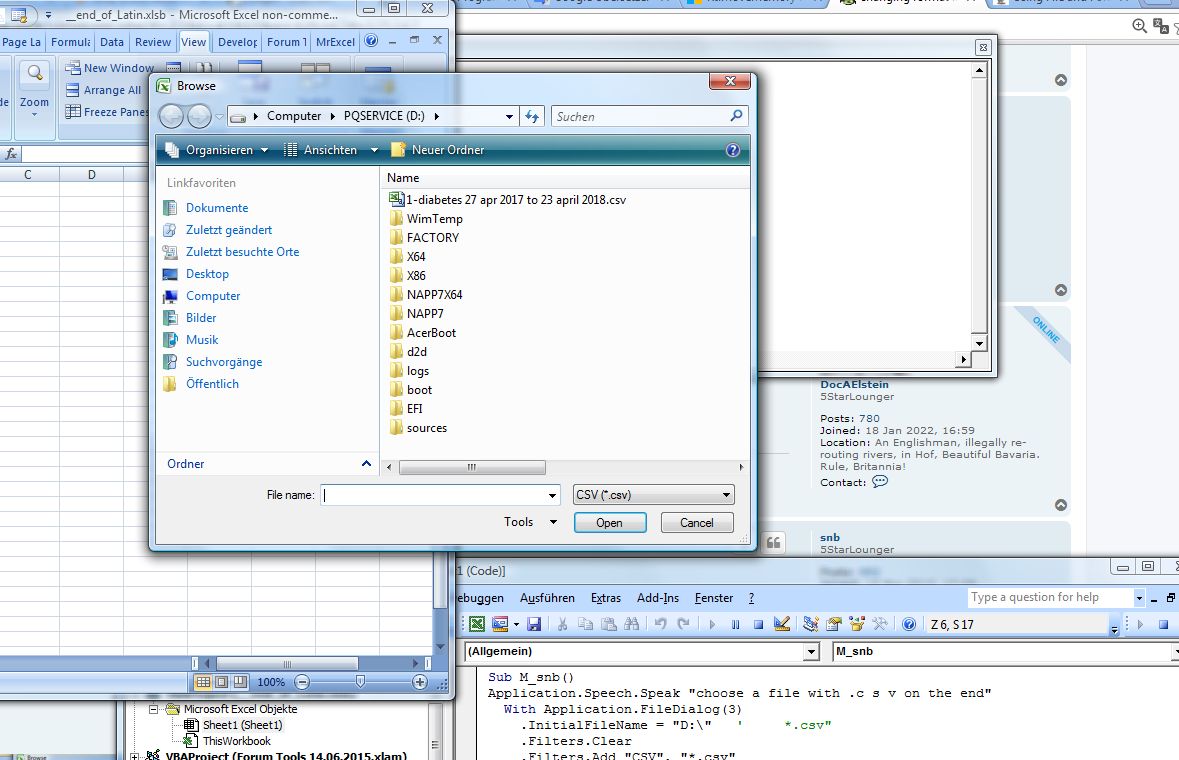Open the help question box dropdown arrow
Image resolution: width=1179 pixels, height=760 pixels.
[1139, 598]
